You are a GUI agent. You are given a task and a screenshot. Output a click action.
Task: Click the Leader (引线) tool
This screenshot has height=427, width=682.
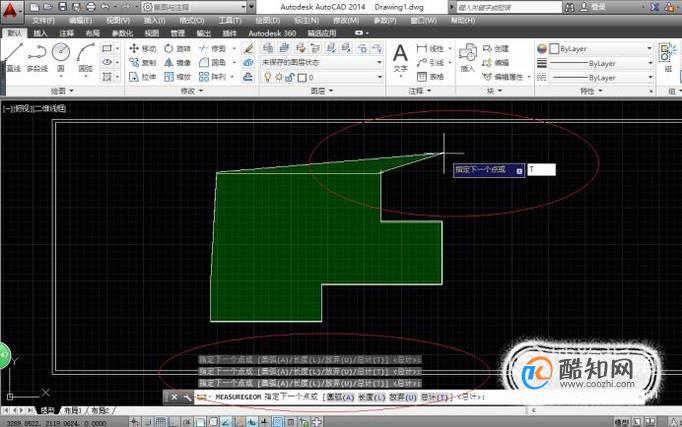pos(430,63)
